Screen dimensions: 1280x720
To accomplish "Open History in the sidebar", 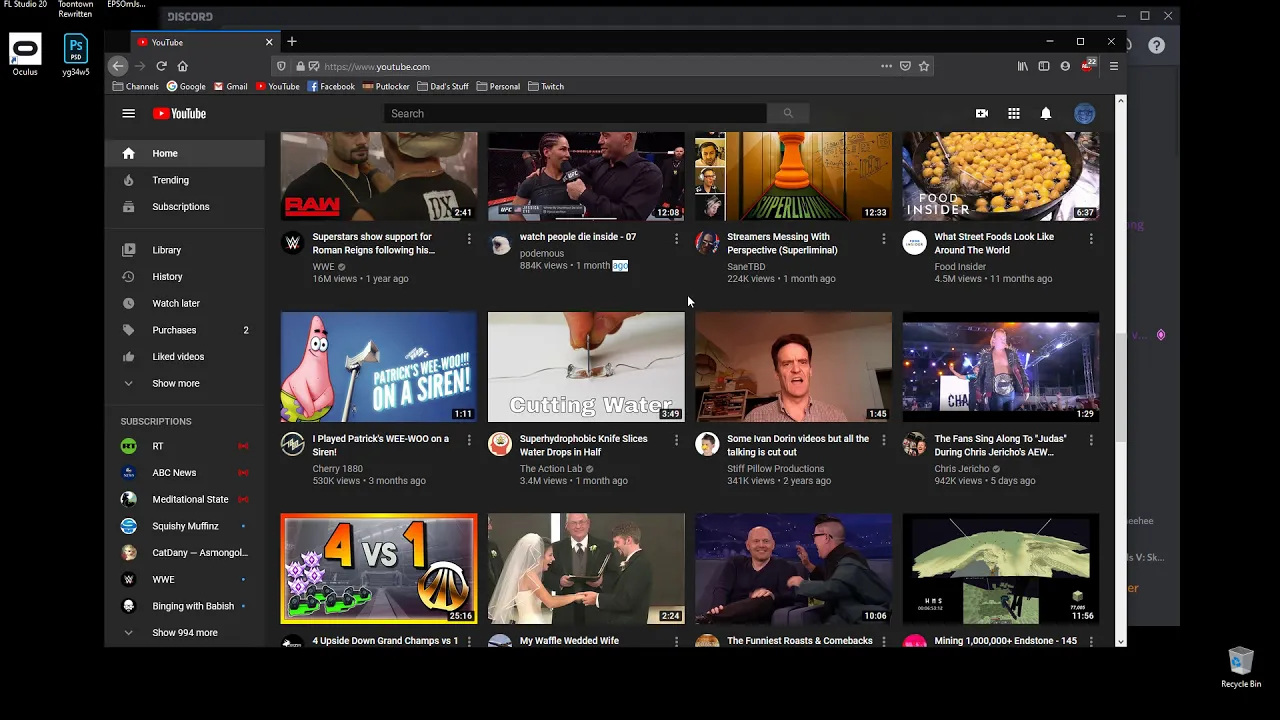I will tap(184, 276).
